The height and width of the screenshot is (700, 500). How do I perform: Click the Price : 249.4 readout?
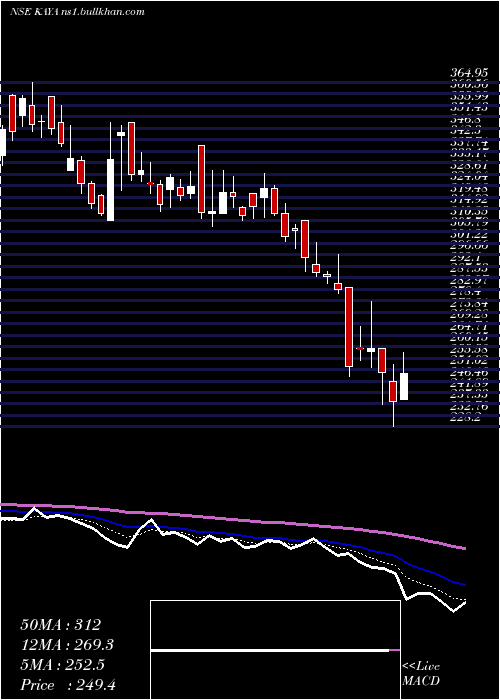tap(68, 685)
